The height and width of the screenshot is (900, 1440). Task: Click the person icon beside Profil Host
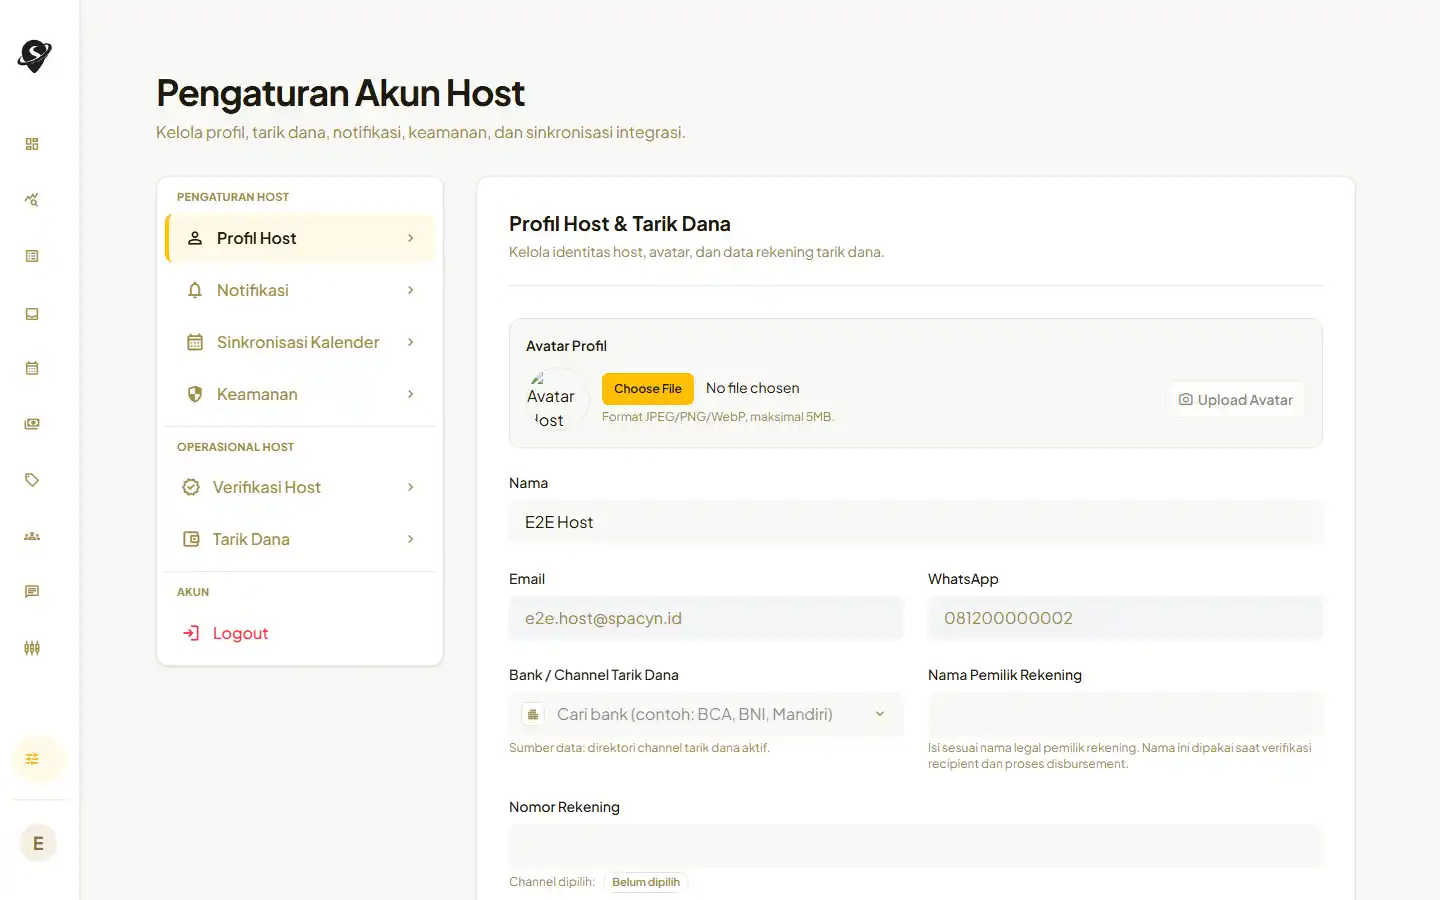click(195, 238)
